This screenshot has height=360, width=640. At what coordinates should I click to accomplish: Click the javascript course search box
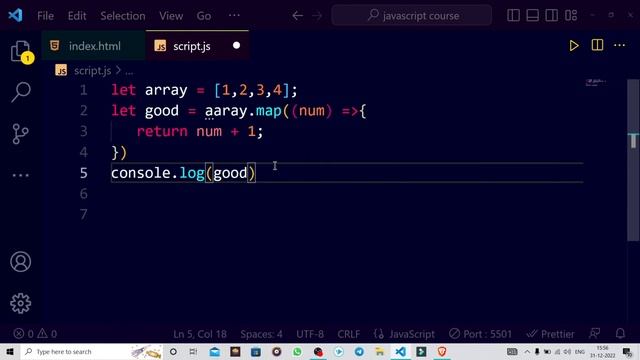(x=412, y=16)
